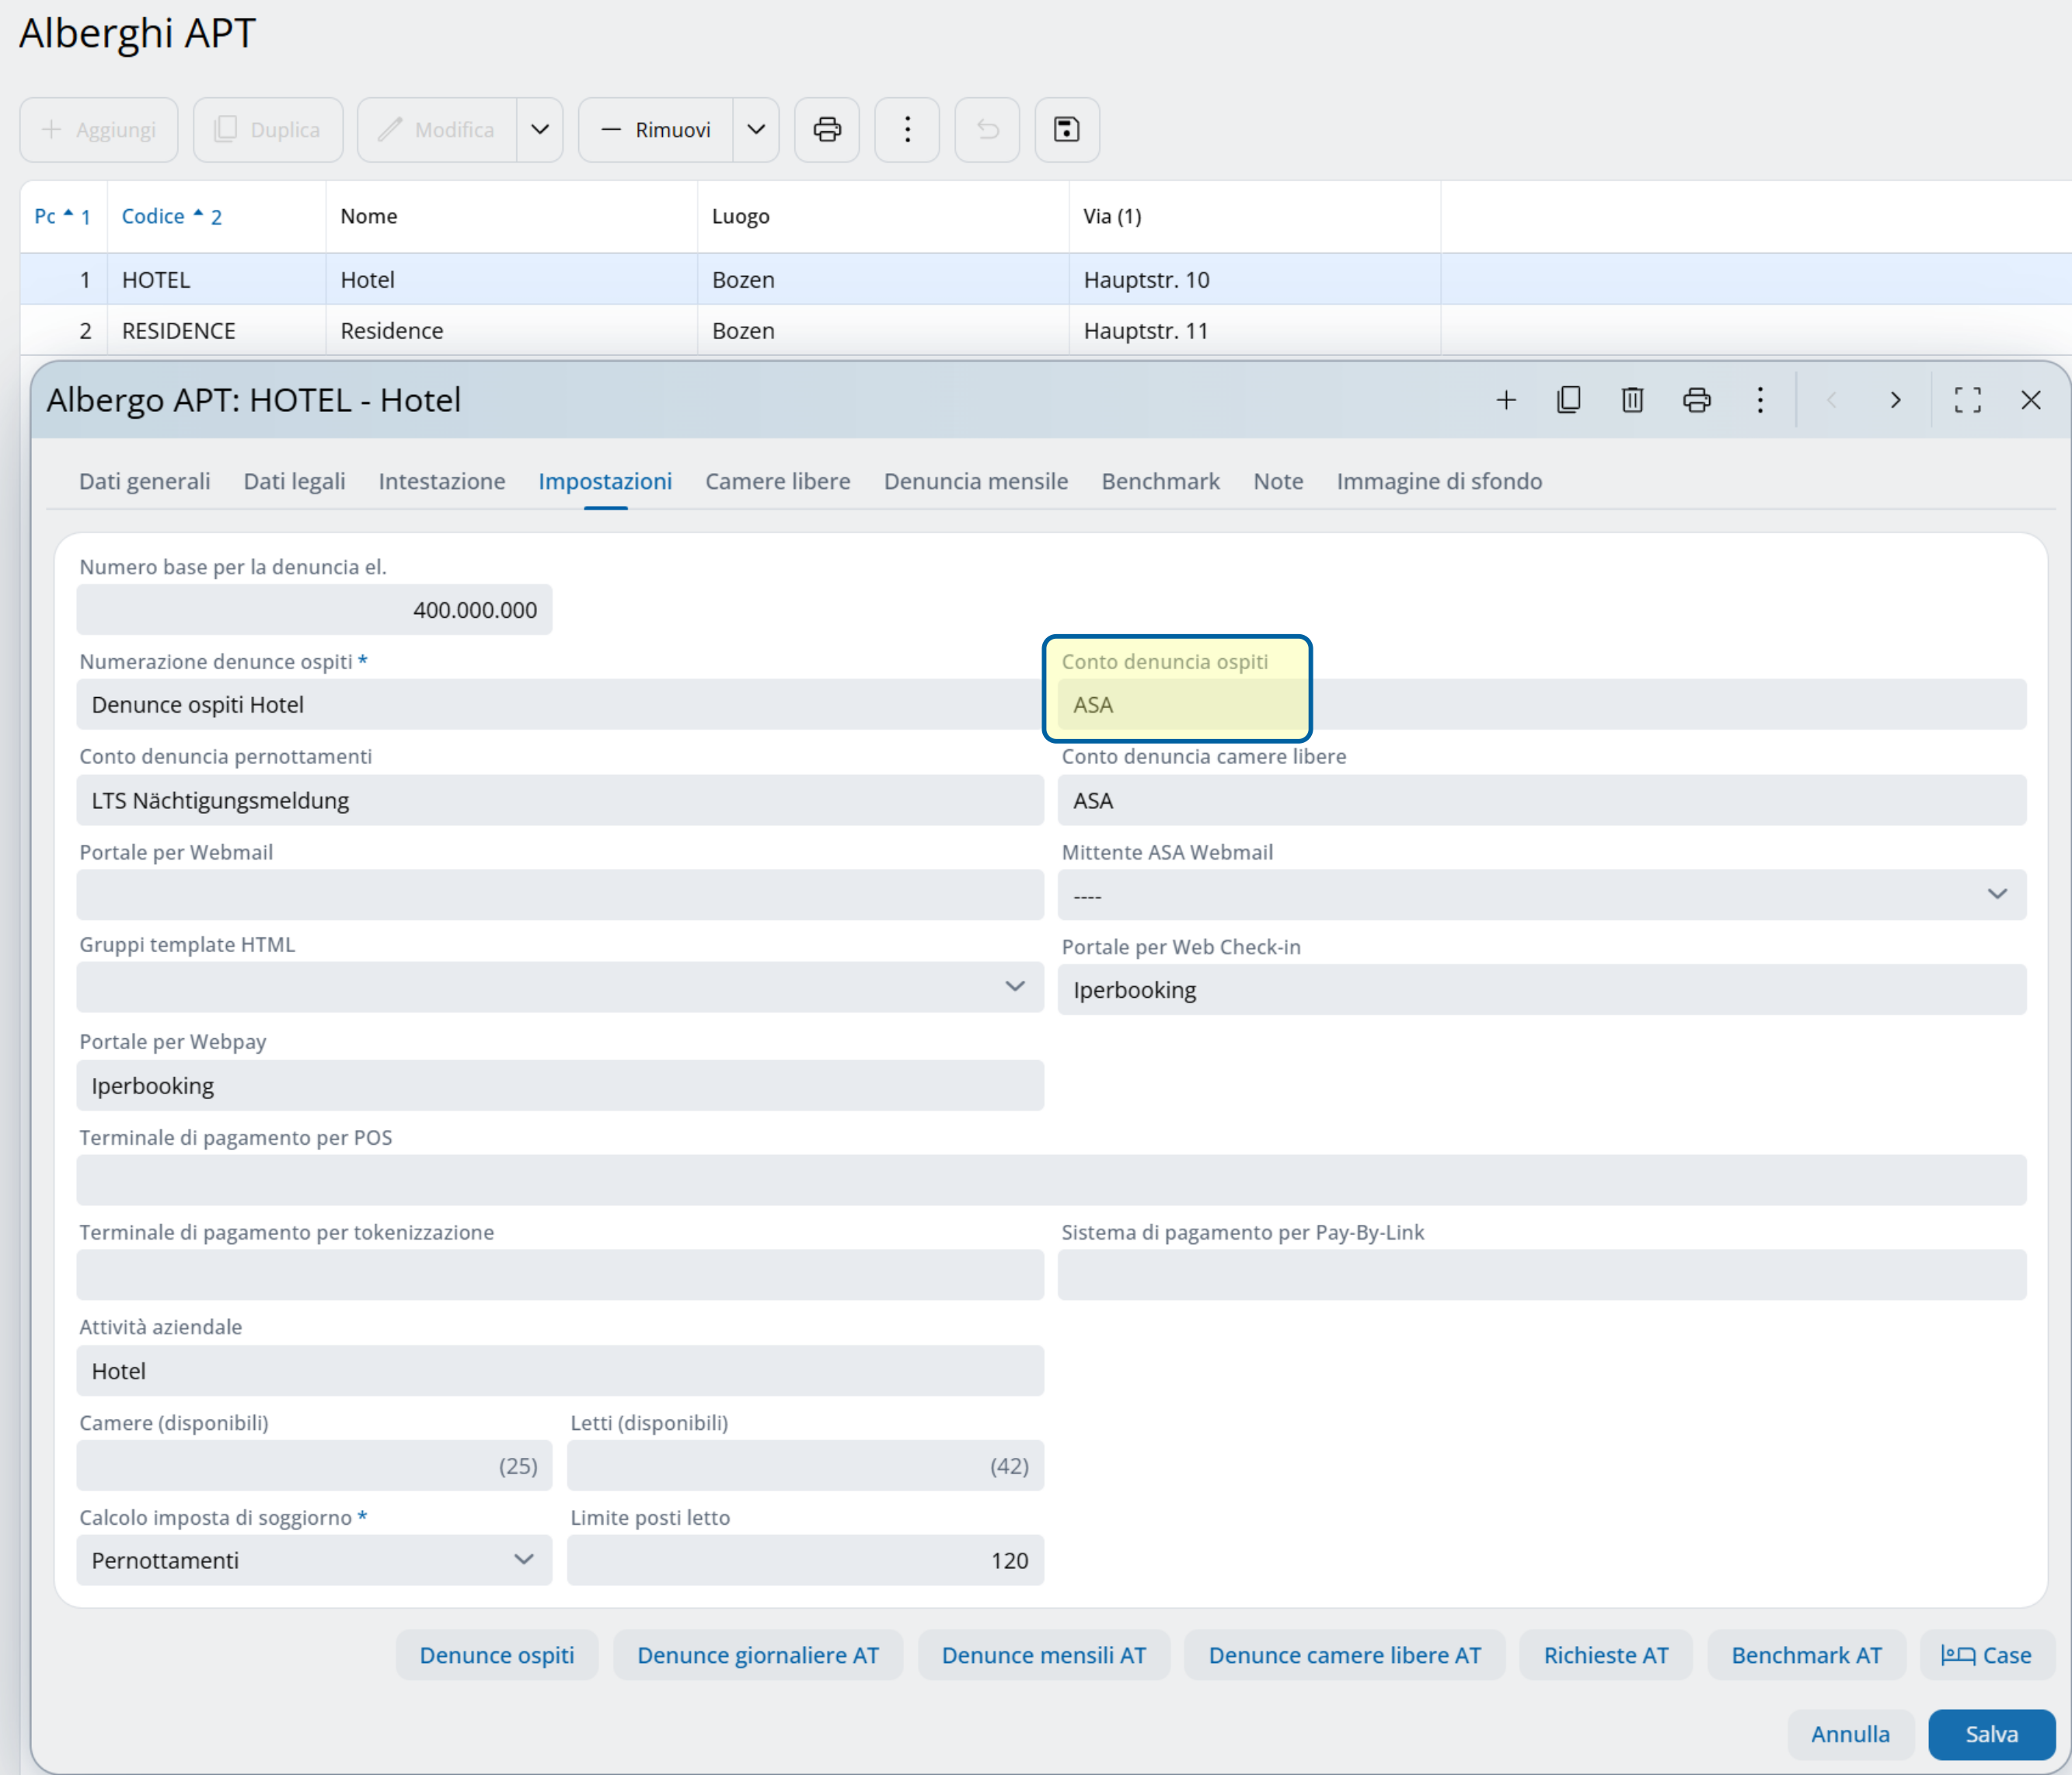Open Immagine di sfondo tab
This screenshot has width=2072, height=1775.
(x=1439, y=481)
